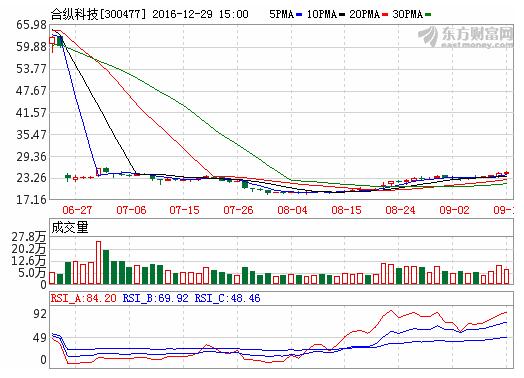Click the 30PMA green legend swatch
524x378 pixels.
[428, 15]
